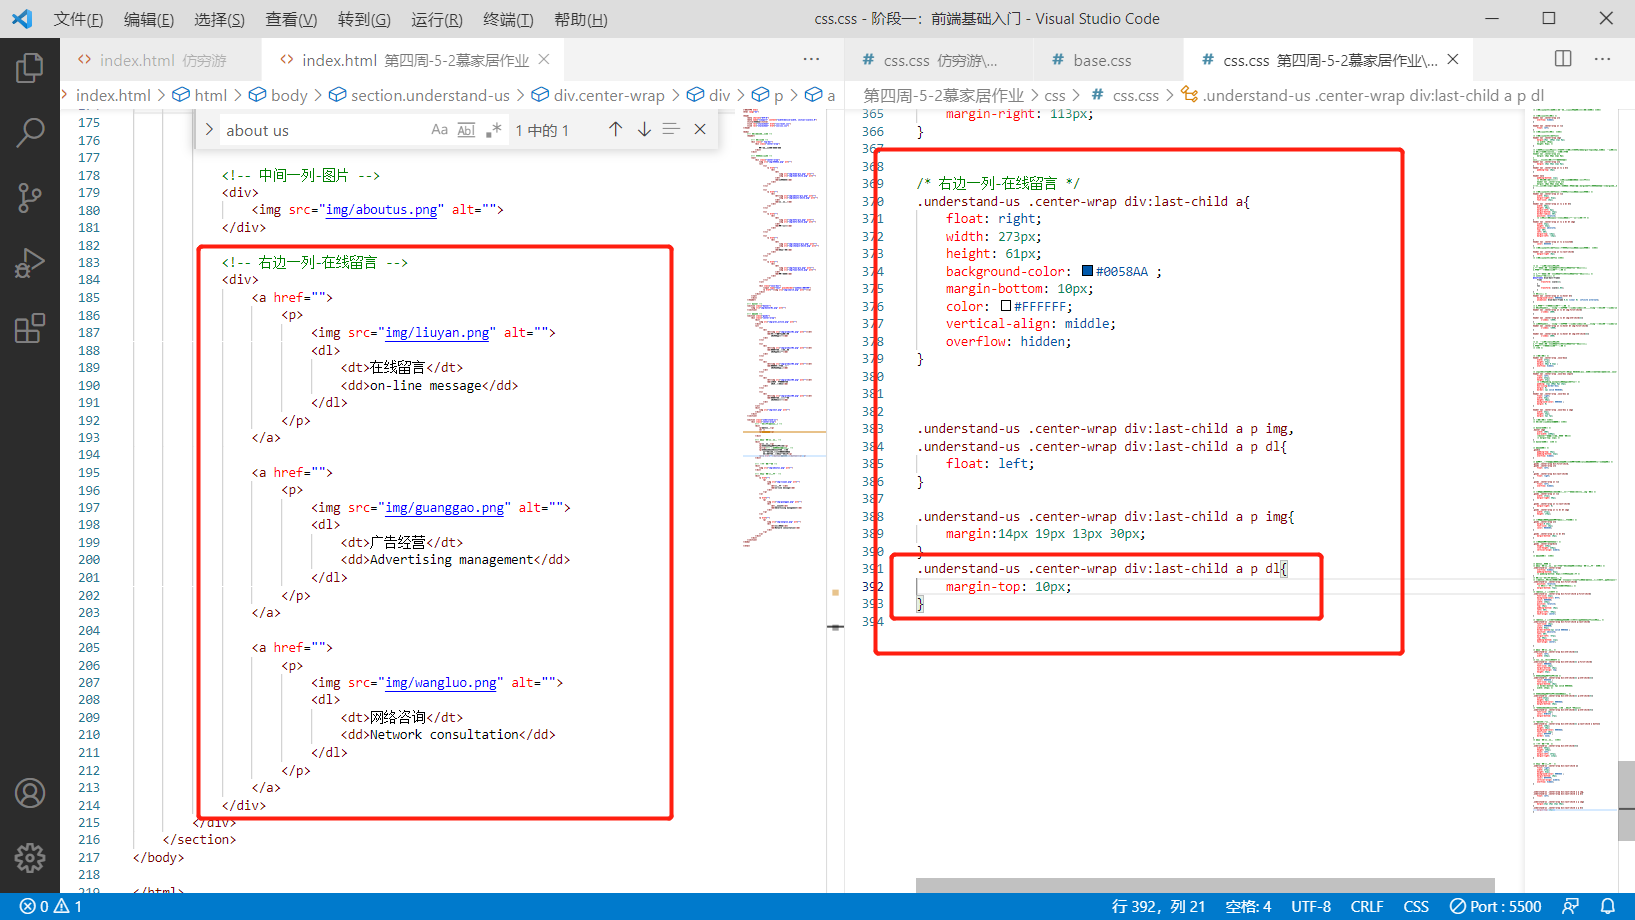This screenshot has width=1635, height=920.
Task: Open img/wangluo.png link in code
Action: point(441,682)
